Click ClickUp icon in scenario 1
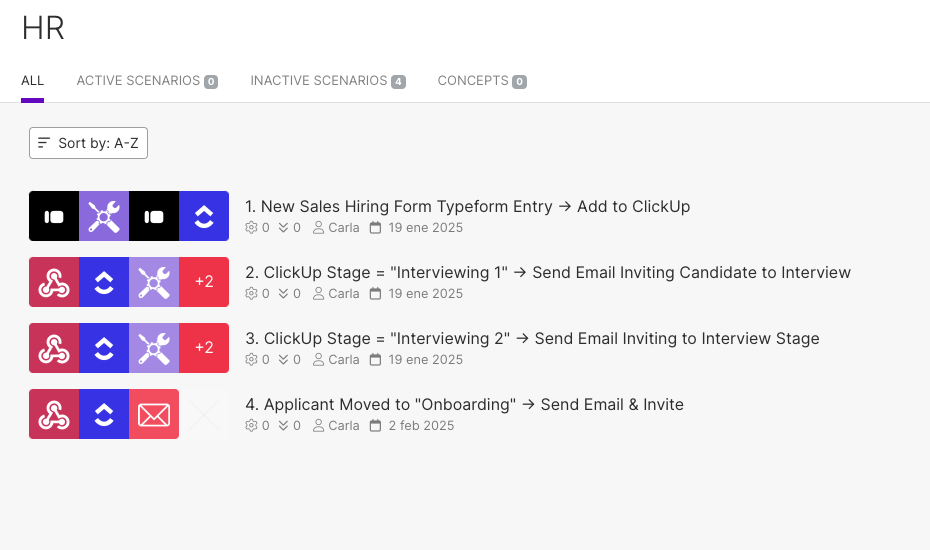Image resolution: width=930 pixels, height=550 pixels. click(x=204, y=216)
